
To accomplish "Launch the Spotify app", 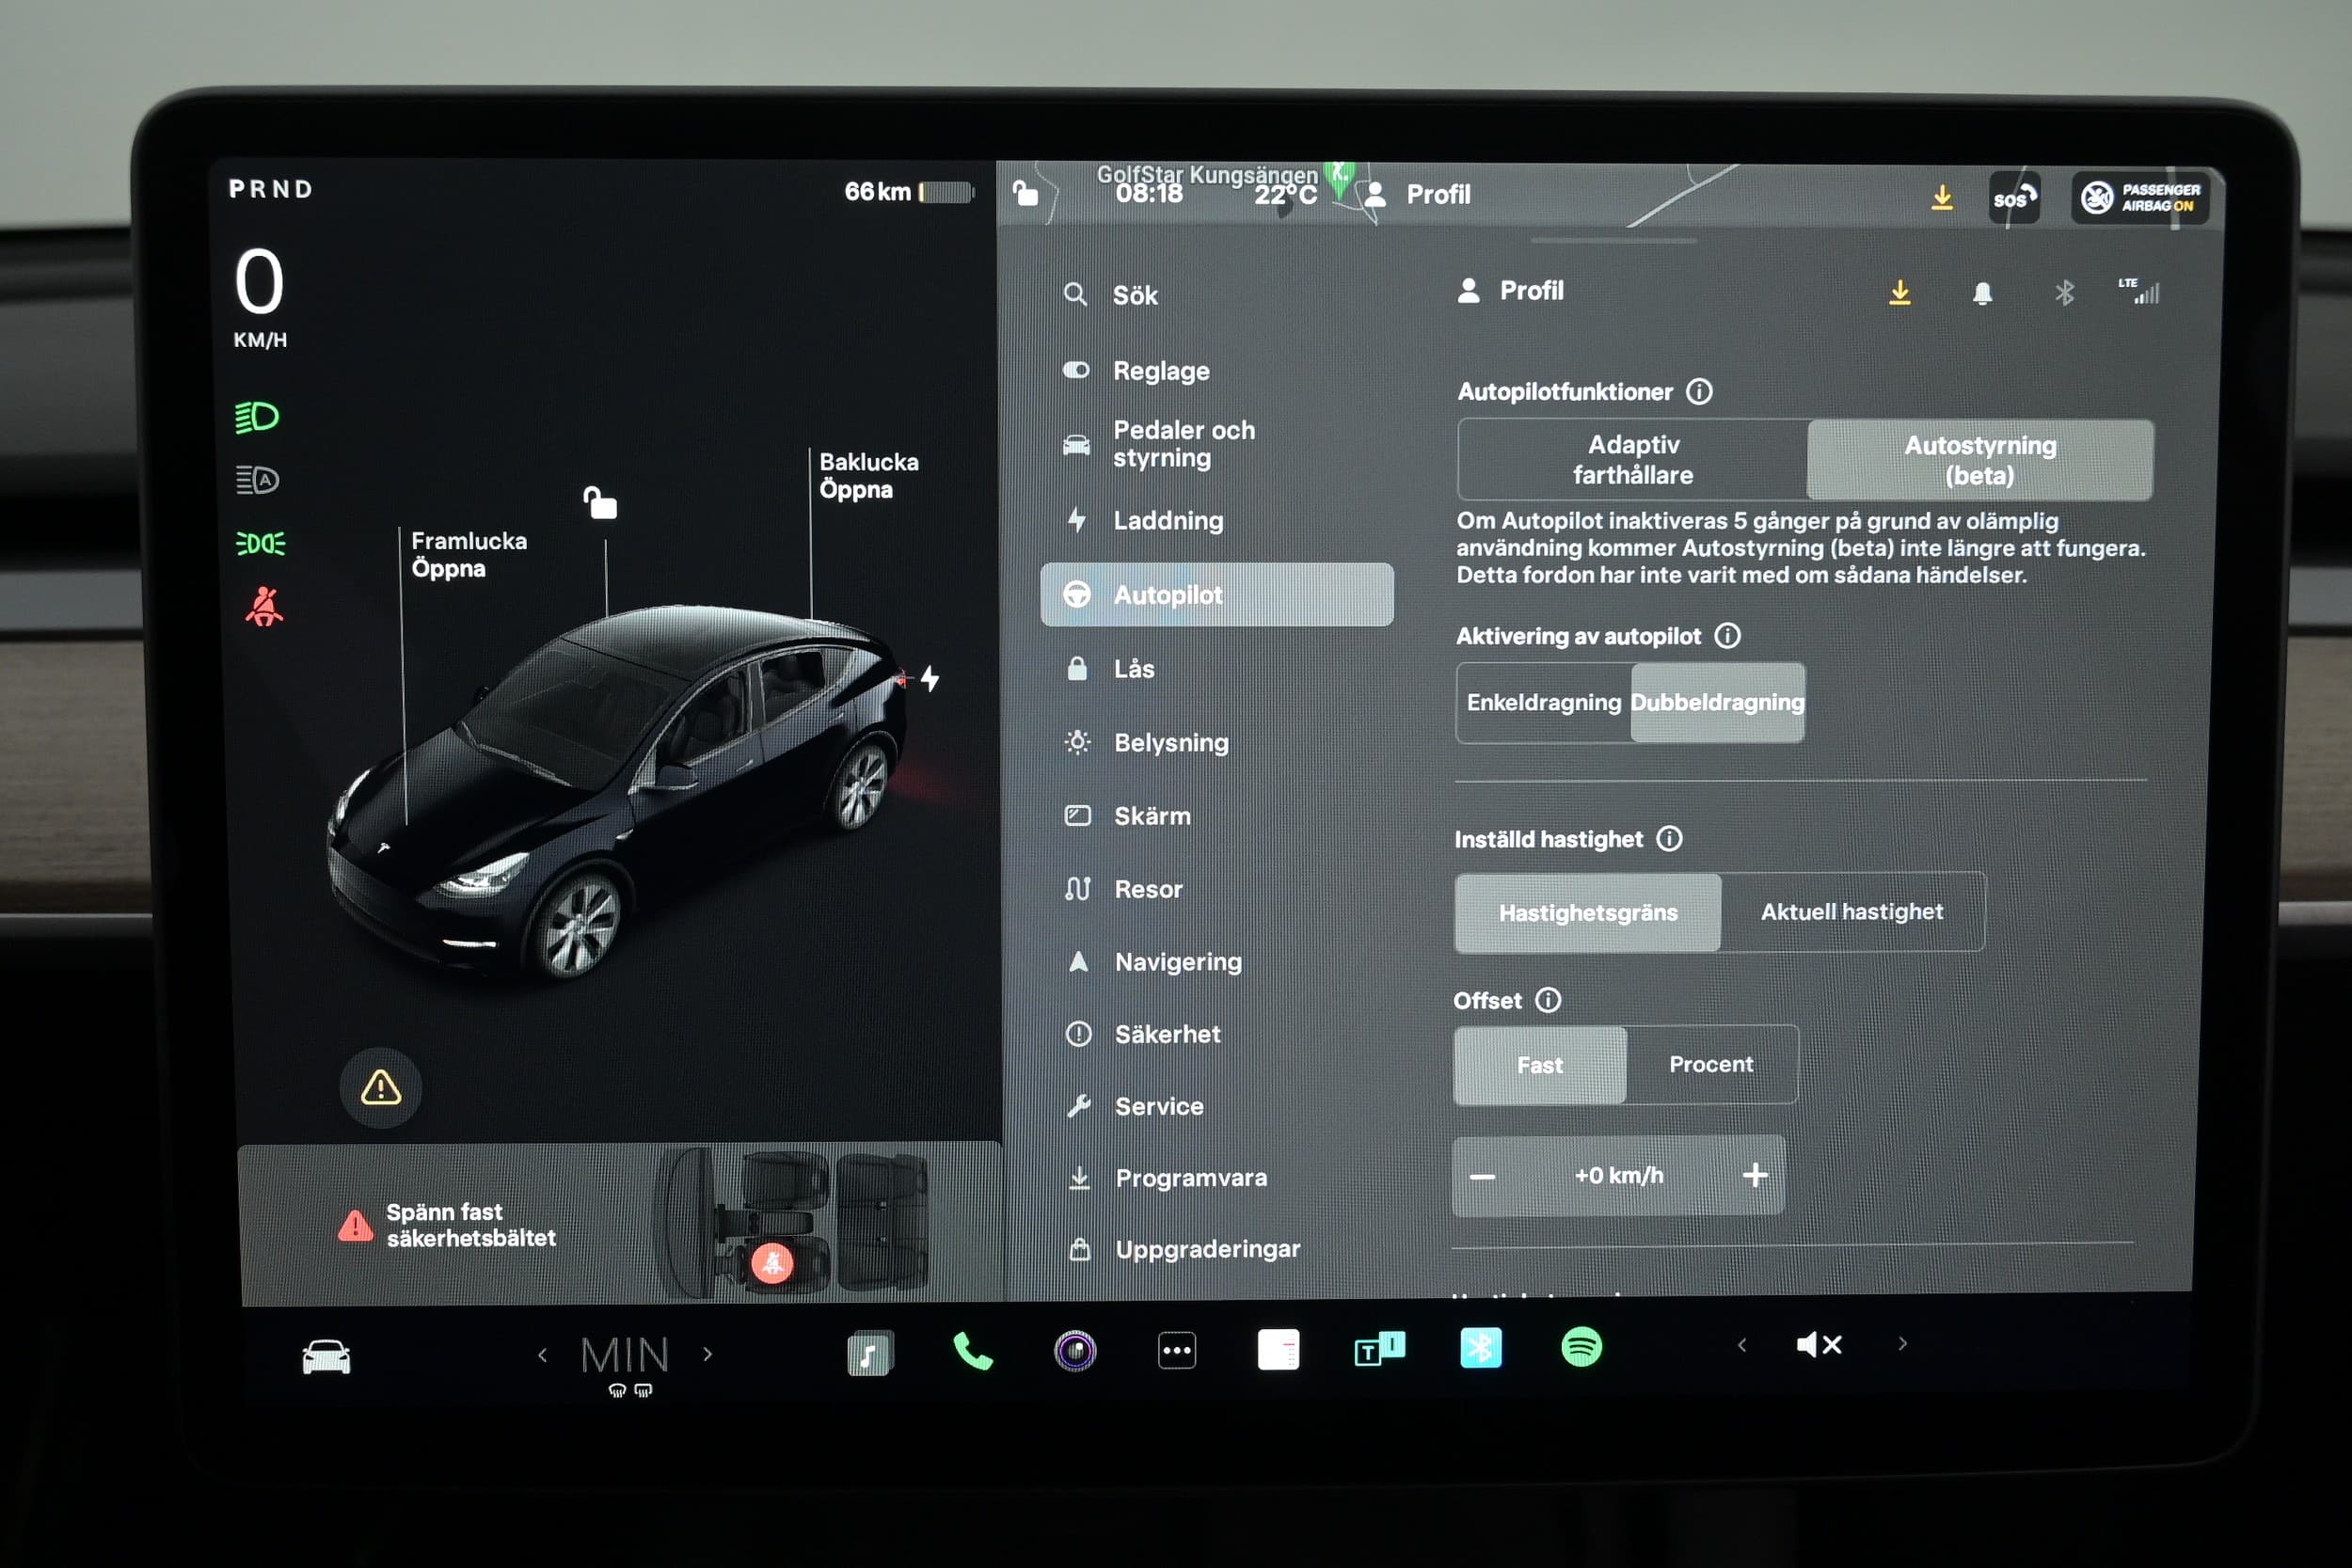I will tap(1581, 1347).
